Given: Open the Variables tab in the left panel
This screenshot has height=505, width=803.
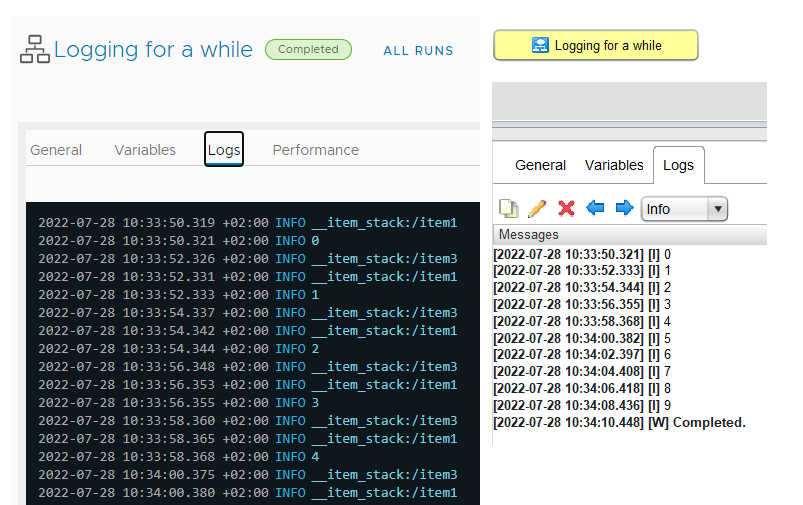Looking at the screenshot, I should point(145,150).
